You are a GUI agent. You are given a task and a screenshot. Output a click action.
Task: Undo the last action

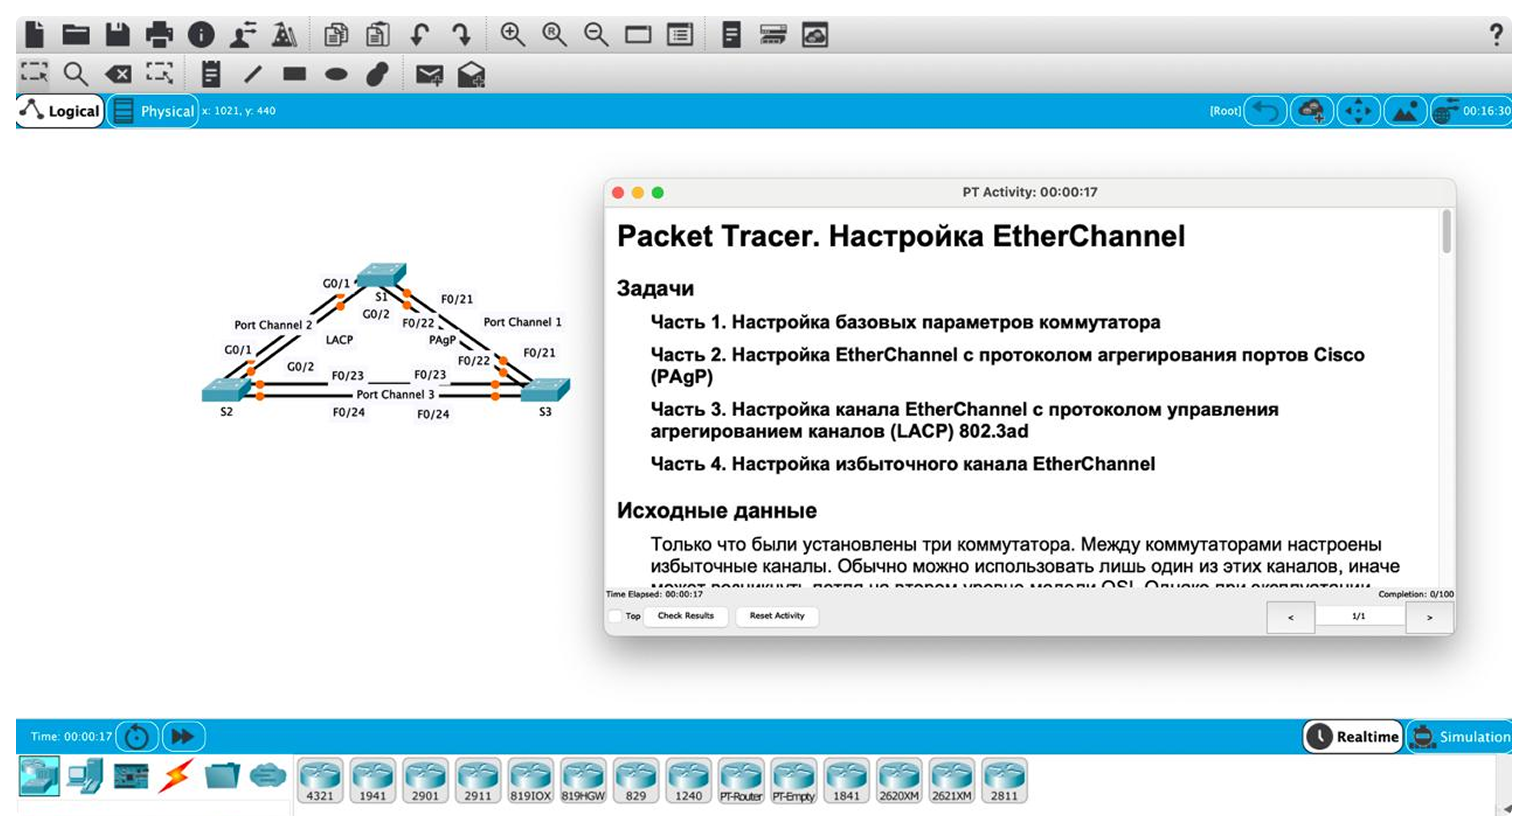(x=420, y=35)
